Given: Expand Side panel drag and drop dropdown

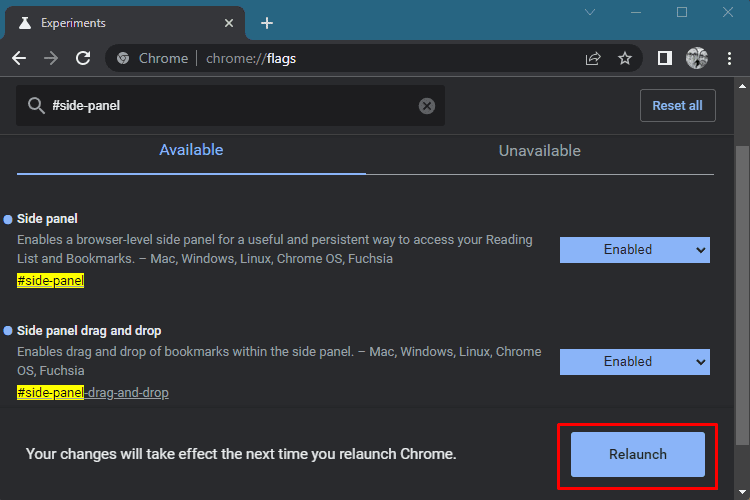Looking at the screenshot, I should (635, 362).
